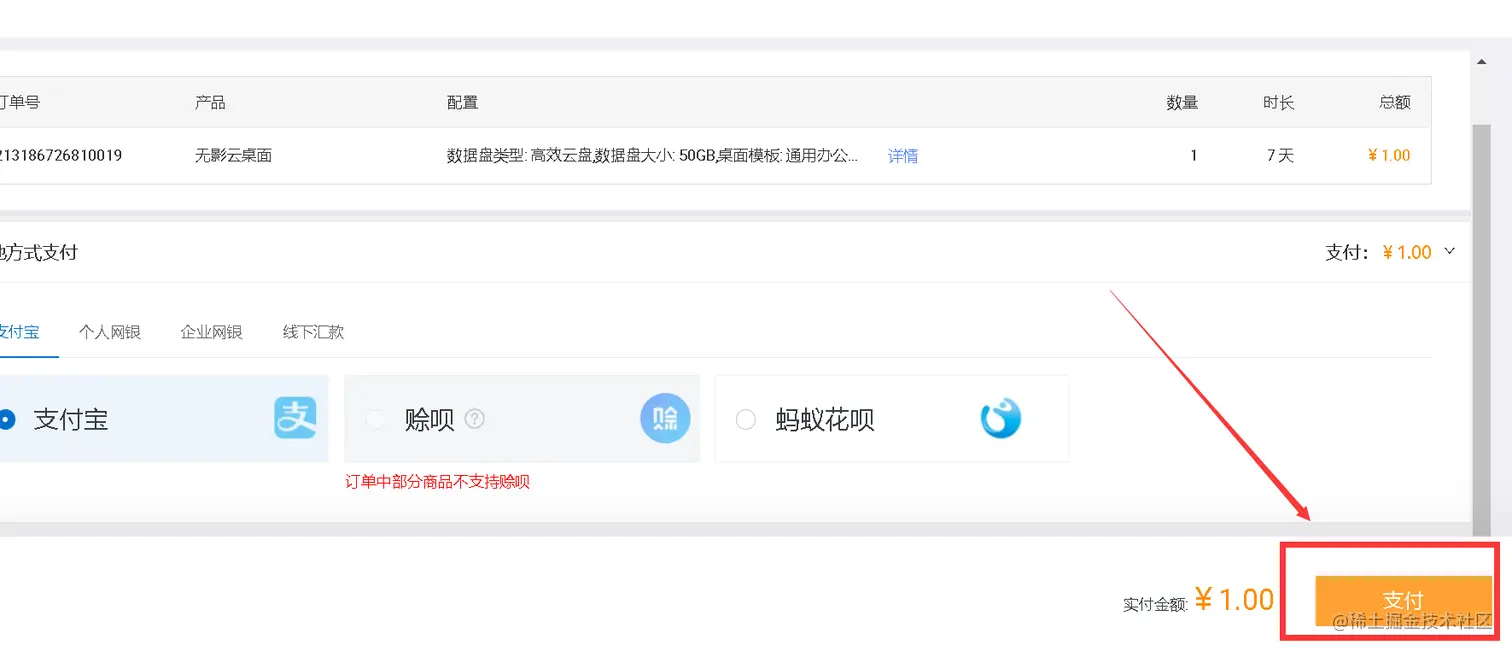
Task: Click the 数量 column header
Action: pos(1182,102)
